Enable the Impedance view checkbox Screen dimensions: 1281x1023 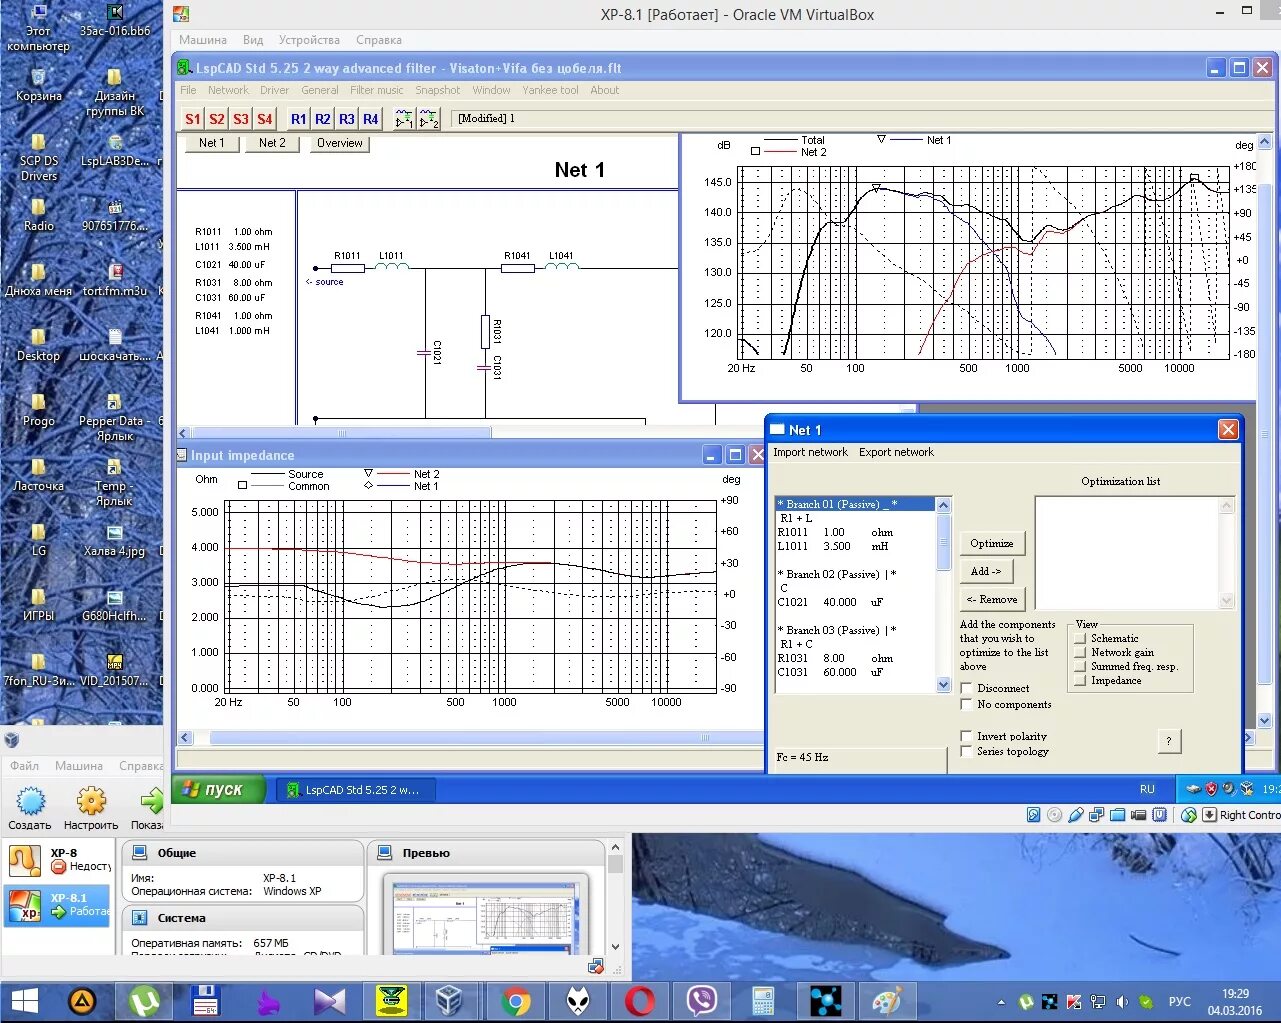[1080, 680]
